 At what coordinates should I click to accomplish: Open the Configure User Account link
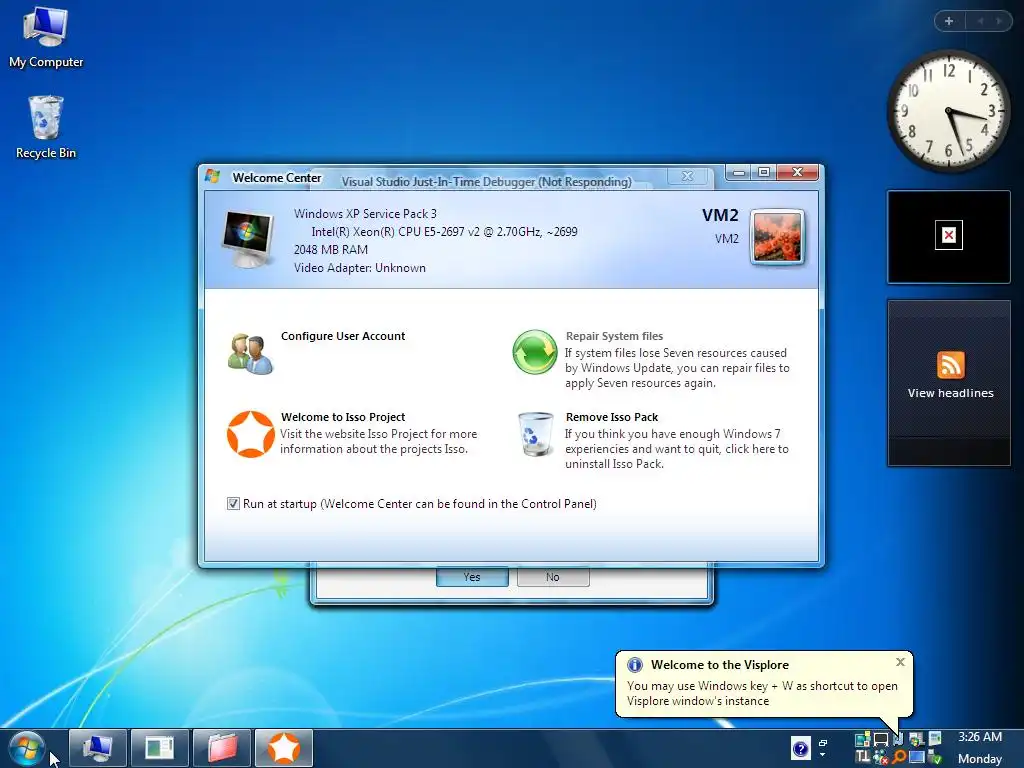[343, 336]
